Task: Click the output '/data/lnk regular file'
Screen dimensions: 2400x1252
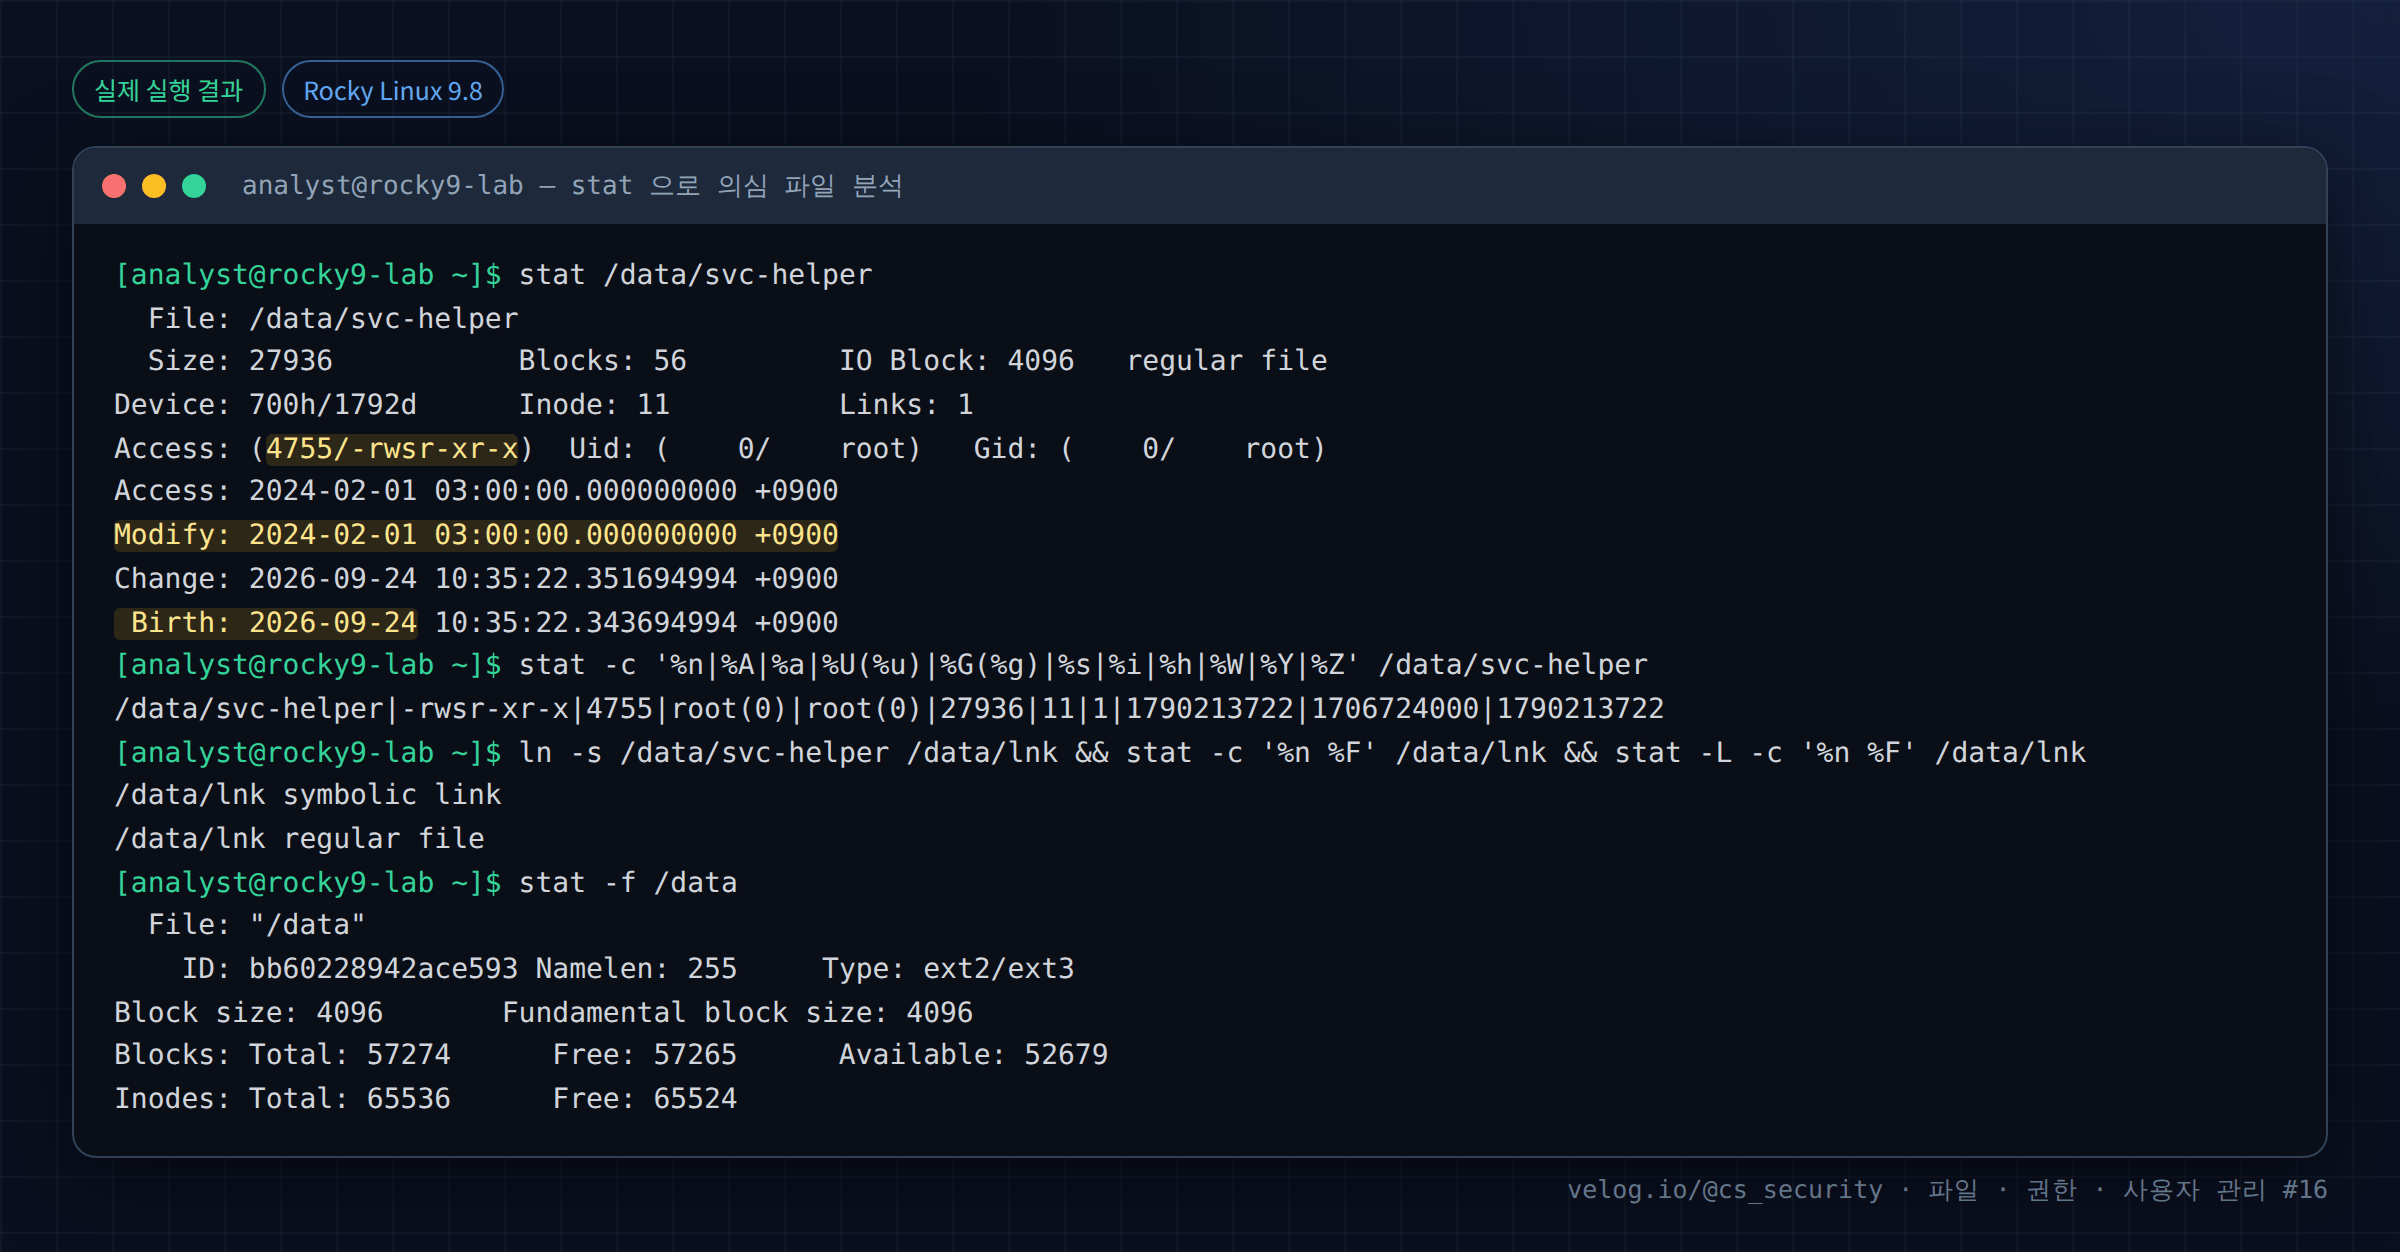Action: [x=299, y=839]
